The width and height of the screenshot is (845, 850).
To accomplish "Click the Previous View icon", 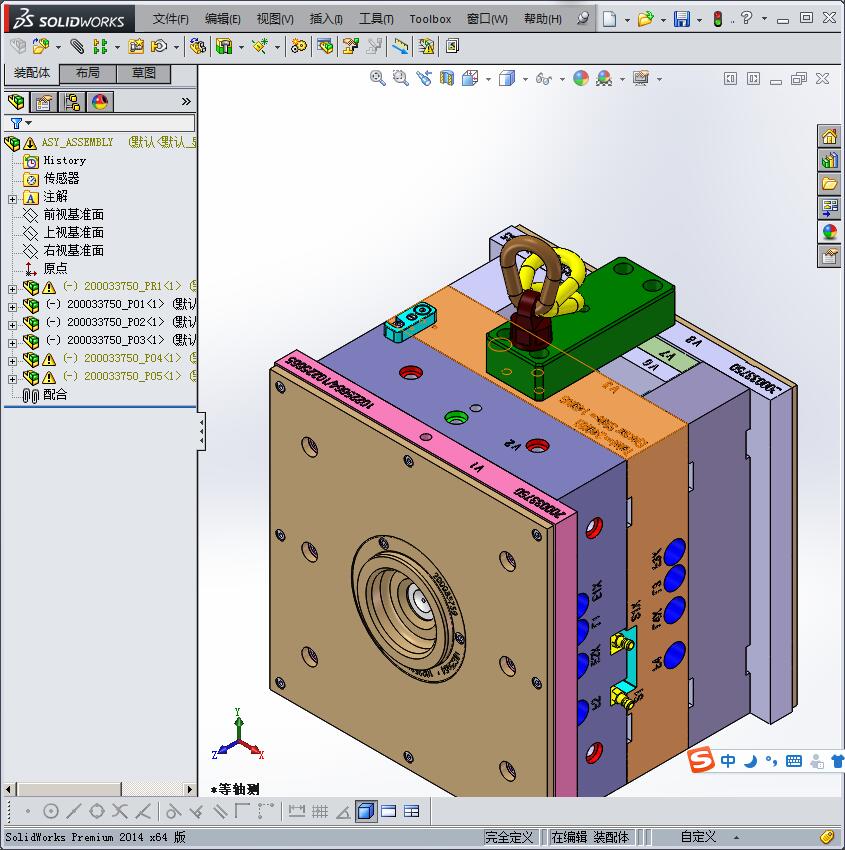I will tap(424, 79).
